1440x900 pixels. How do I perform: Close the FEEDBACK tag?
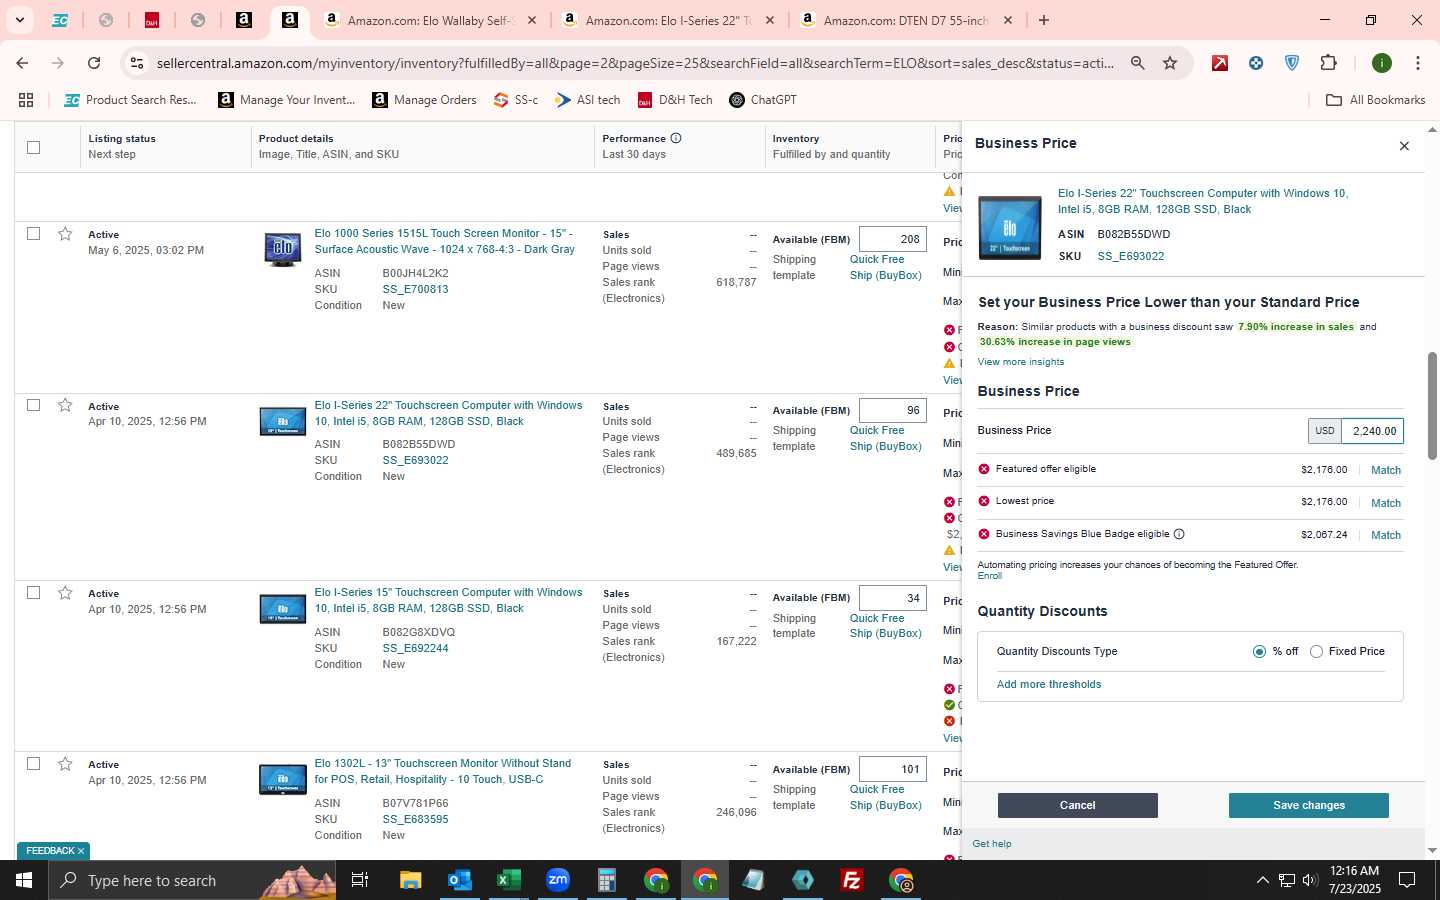81,851
